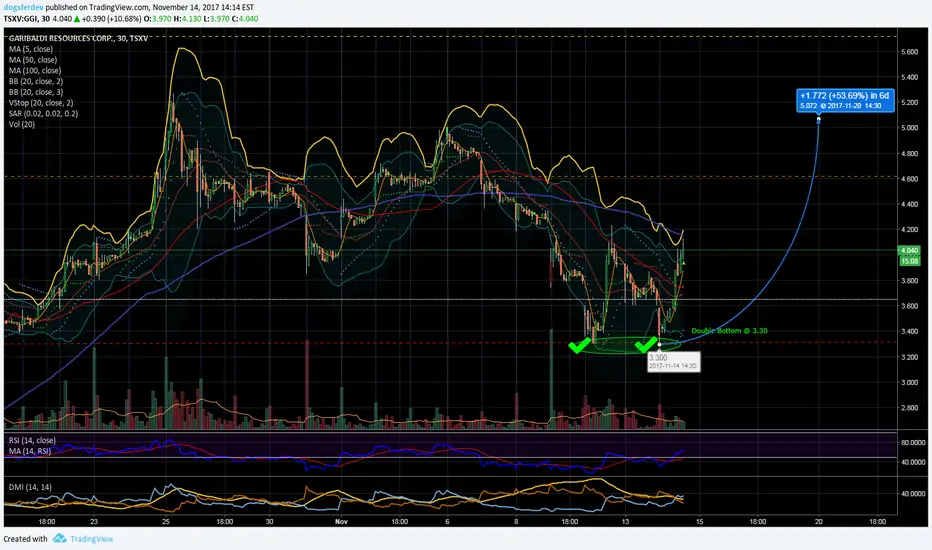Select the MA (100, close) indicator label
This screenshot has height=550, width=932.
[35, 71]
